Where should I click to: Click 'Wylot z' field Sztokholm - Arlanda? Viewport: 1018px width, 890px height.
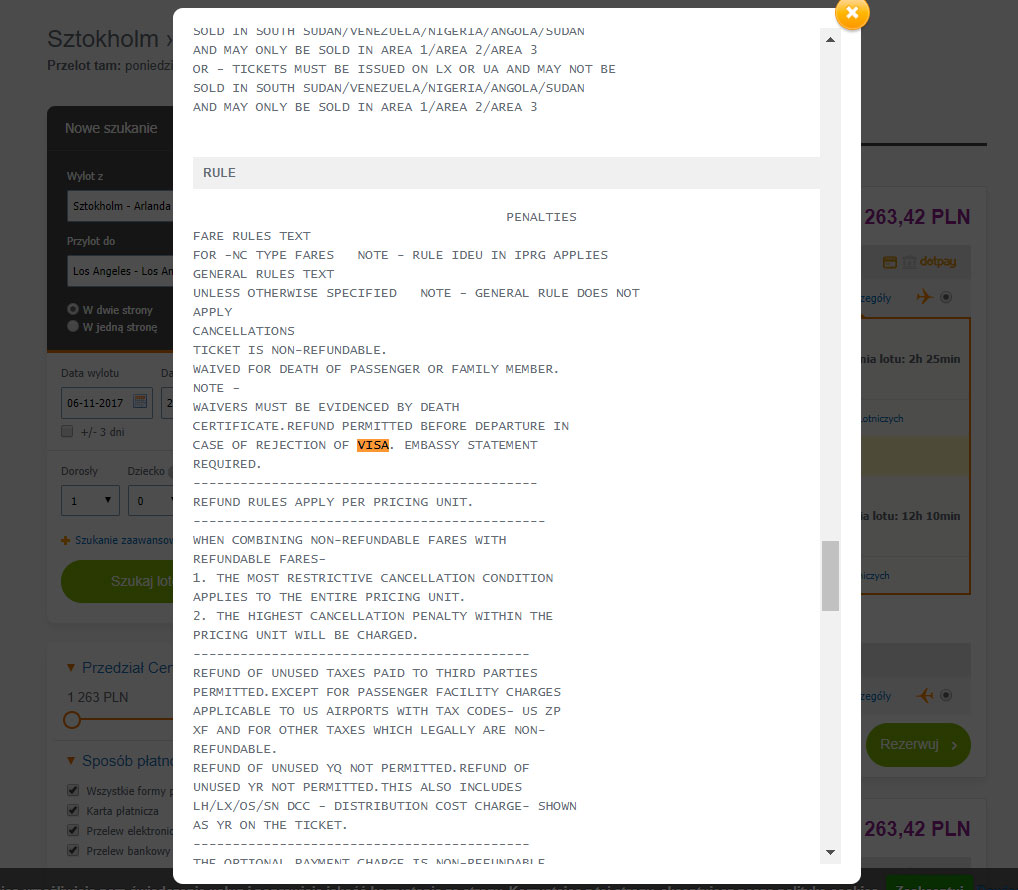pyautogui.click(x=120, y=206)
